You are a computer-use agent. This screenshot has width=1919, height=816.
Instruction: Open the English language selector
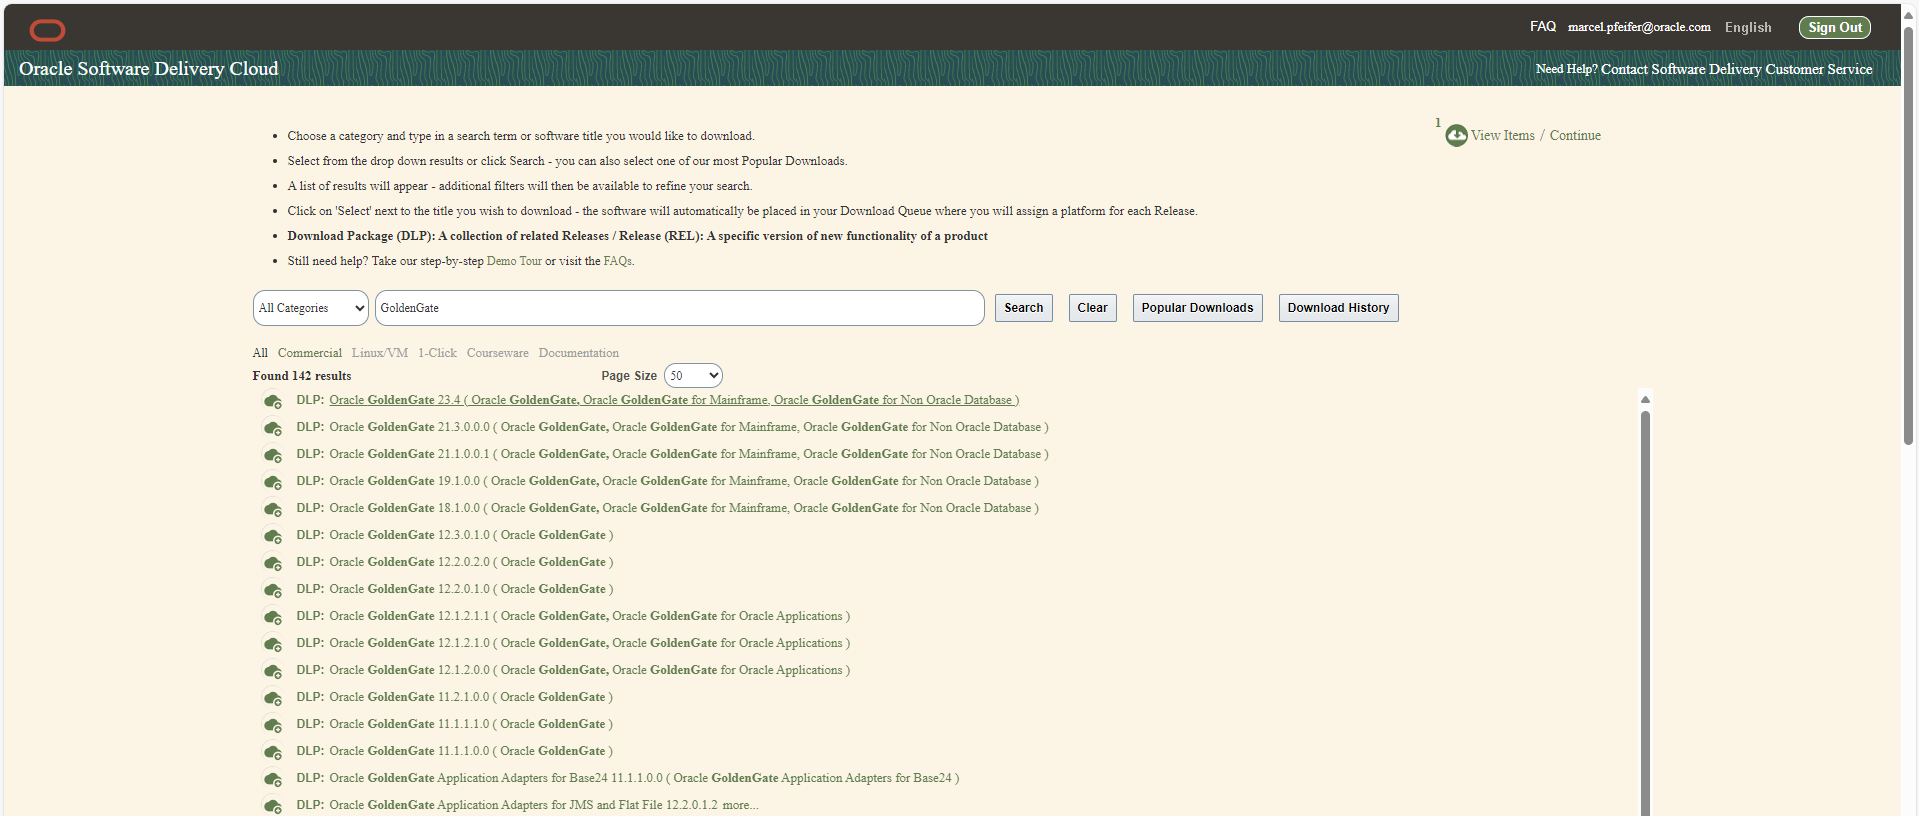(x=1748, y=28)
